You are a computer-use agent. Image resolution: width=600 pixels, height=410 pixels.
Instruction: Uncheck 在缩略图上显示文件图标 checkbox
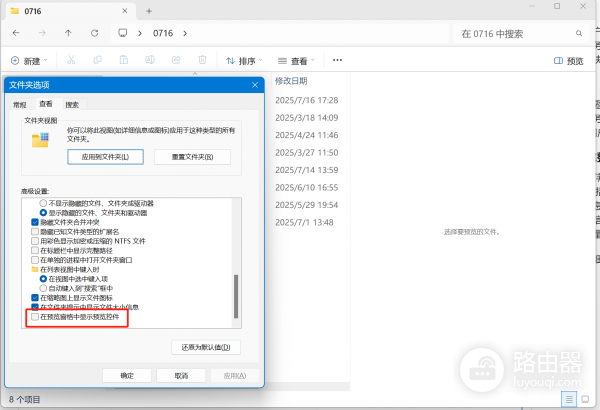[35, 297]
